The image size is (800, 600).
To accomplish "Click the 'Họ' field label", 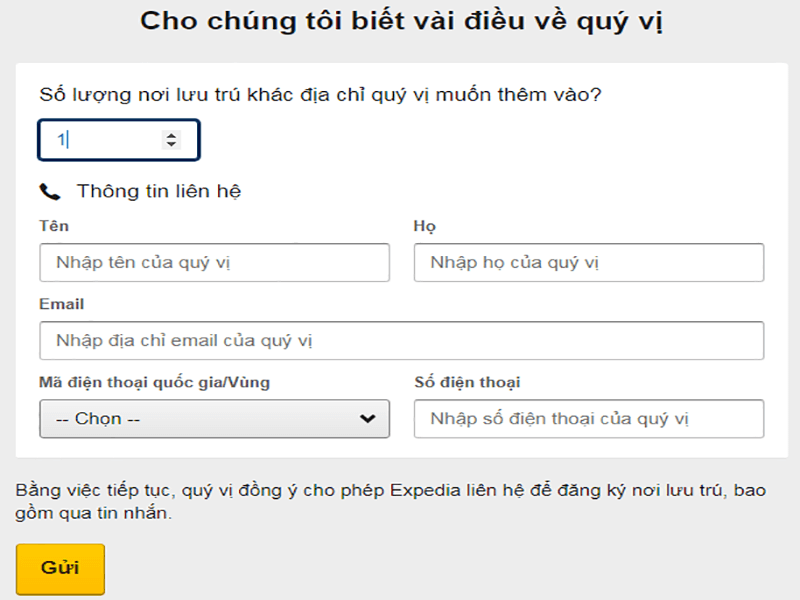I will 425,226.
